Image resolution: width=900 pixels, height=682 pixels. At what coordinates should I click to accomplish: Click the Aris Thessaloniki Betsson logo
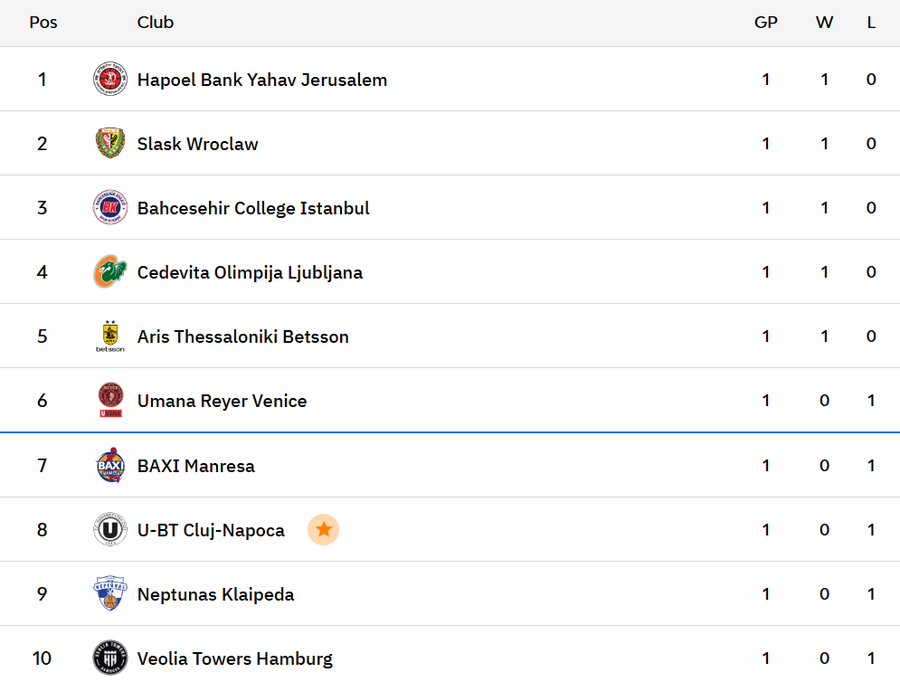pyautogui.click(x=110, y=336)
